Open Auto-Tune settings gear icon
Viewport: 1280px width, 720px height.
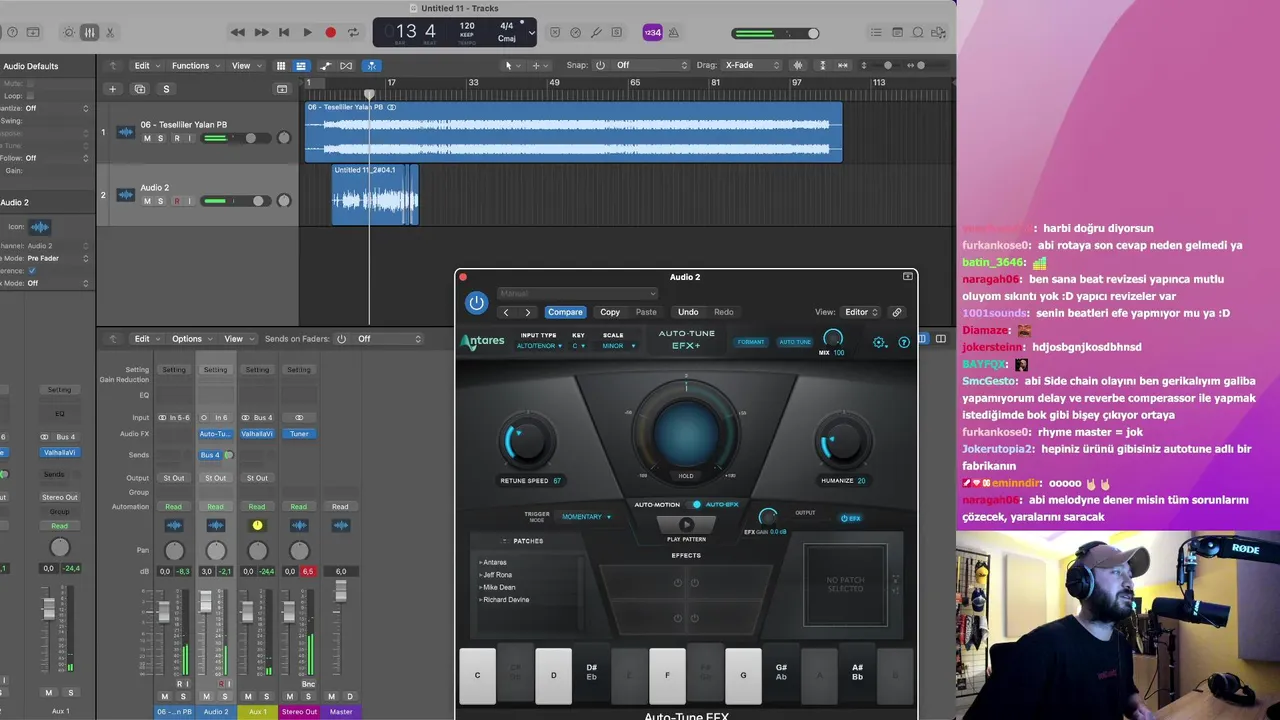click(x=880, y=342)
